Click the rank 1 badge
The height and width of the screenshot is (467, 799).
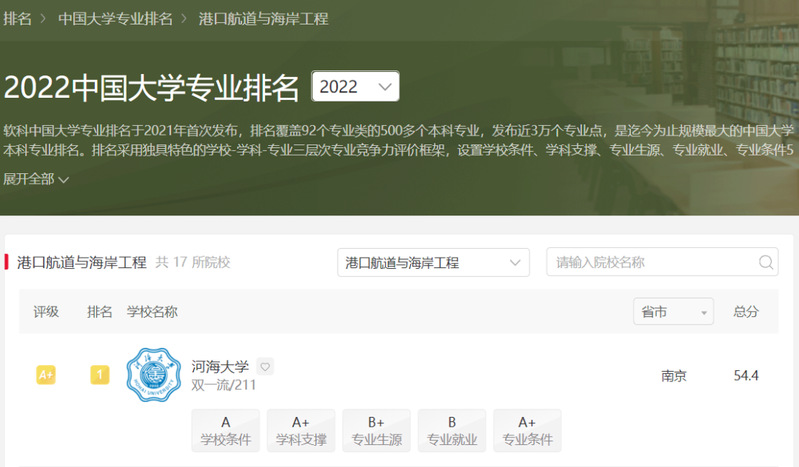pyautogui.click(x=100, y=375)
